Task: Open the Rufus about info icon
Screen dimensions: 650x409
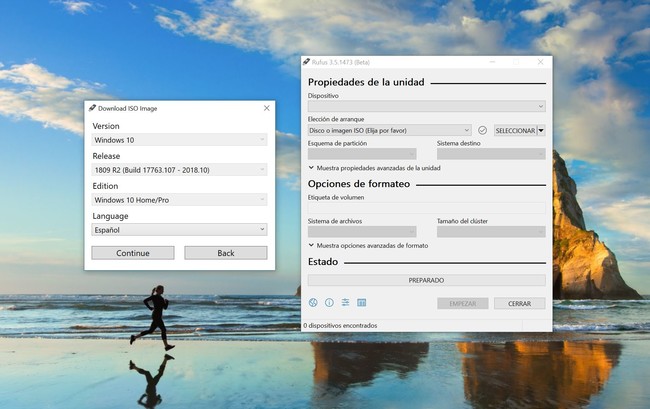Action: coord(329,303)
